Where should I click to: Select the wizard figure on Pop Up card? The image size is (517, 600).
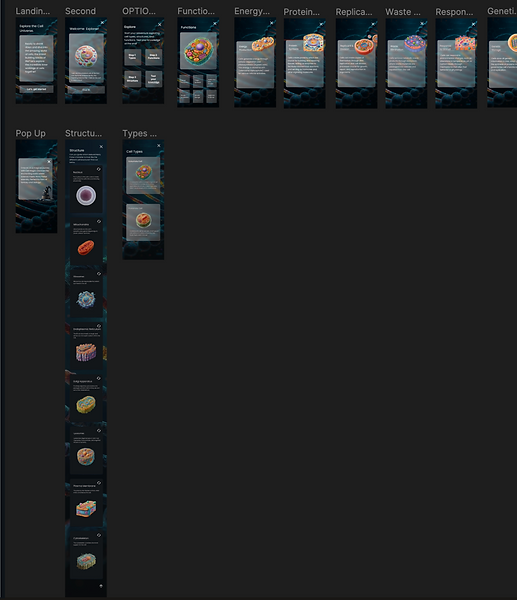click(46, 193)
